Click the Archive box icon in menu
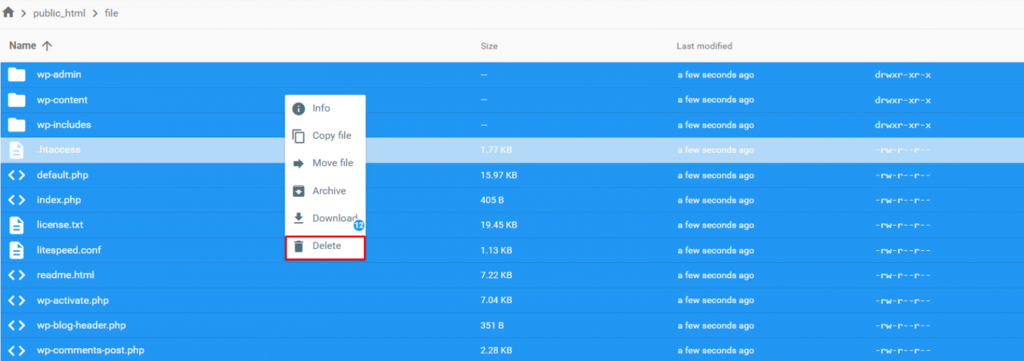The width and height of the screenshot is (1024, 361). point(298,191)
